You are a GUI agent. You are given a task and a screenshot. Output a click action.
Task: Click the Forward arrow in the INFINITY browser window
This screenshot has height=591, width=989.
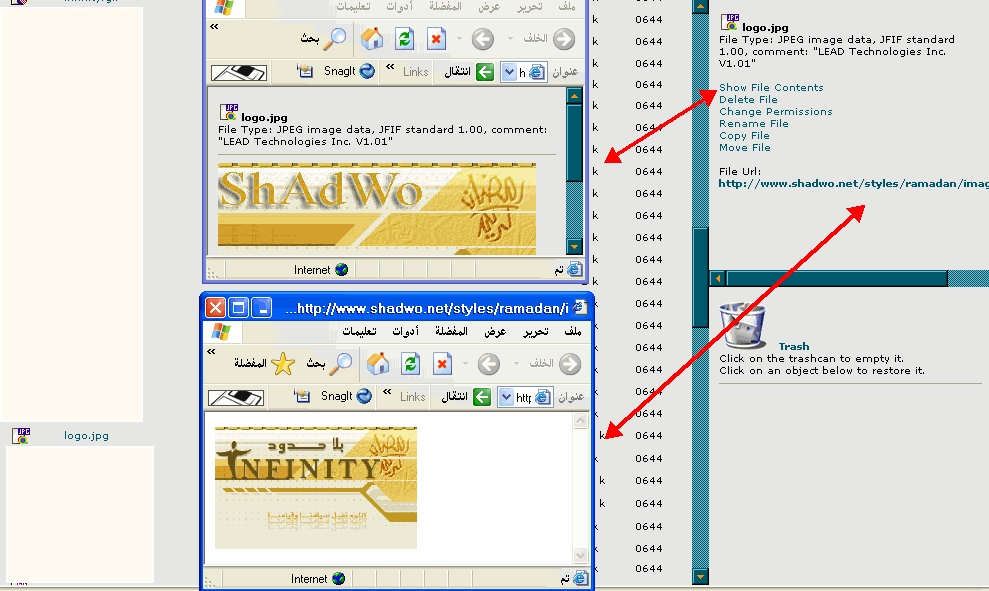[x=570, y=364]
